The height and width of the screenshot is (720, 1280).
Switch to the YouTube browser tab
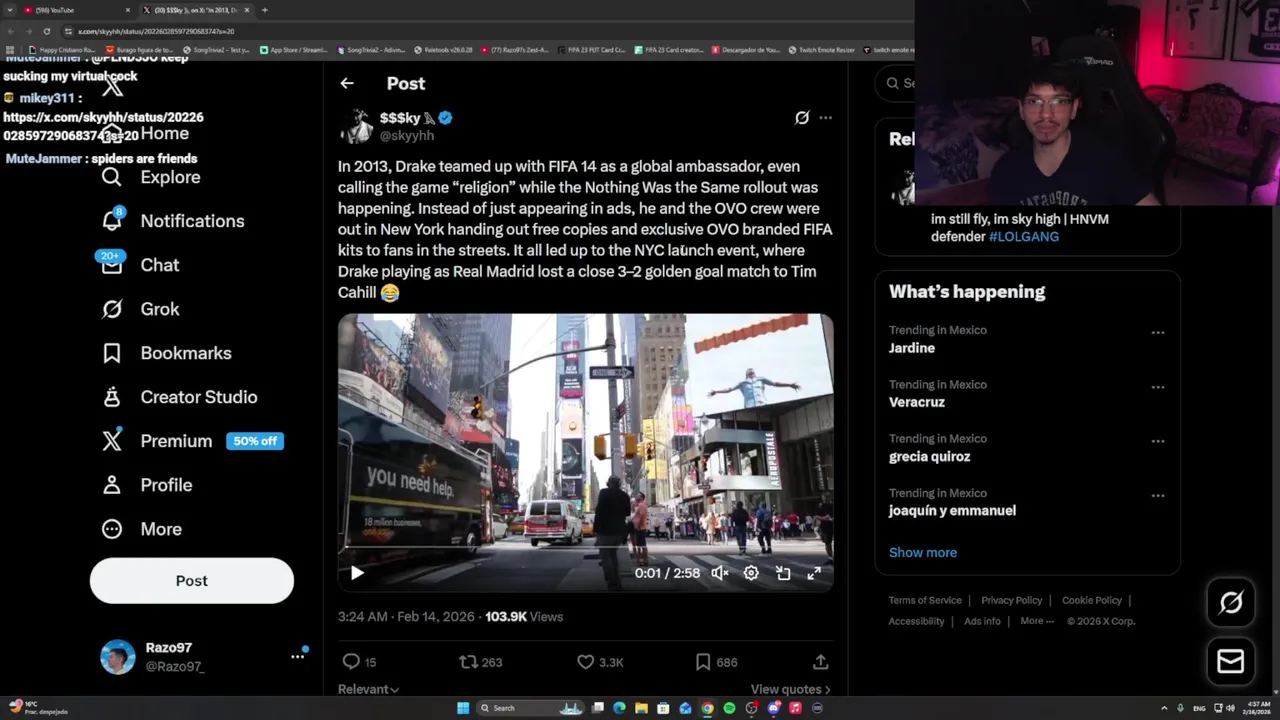[75, 10]
